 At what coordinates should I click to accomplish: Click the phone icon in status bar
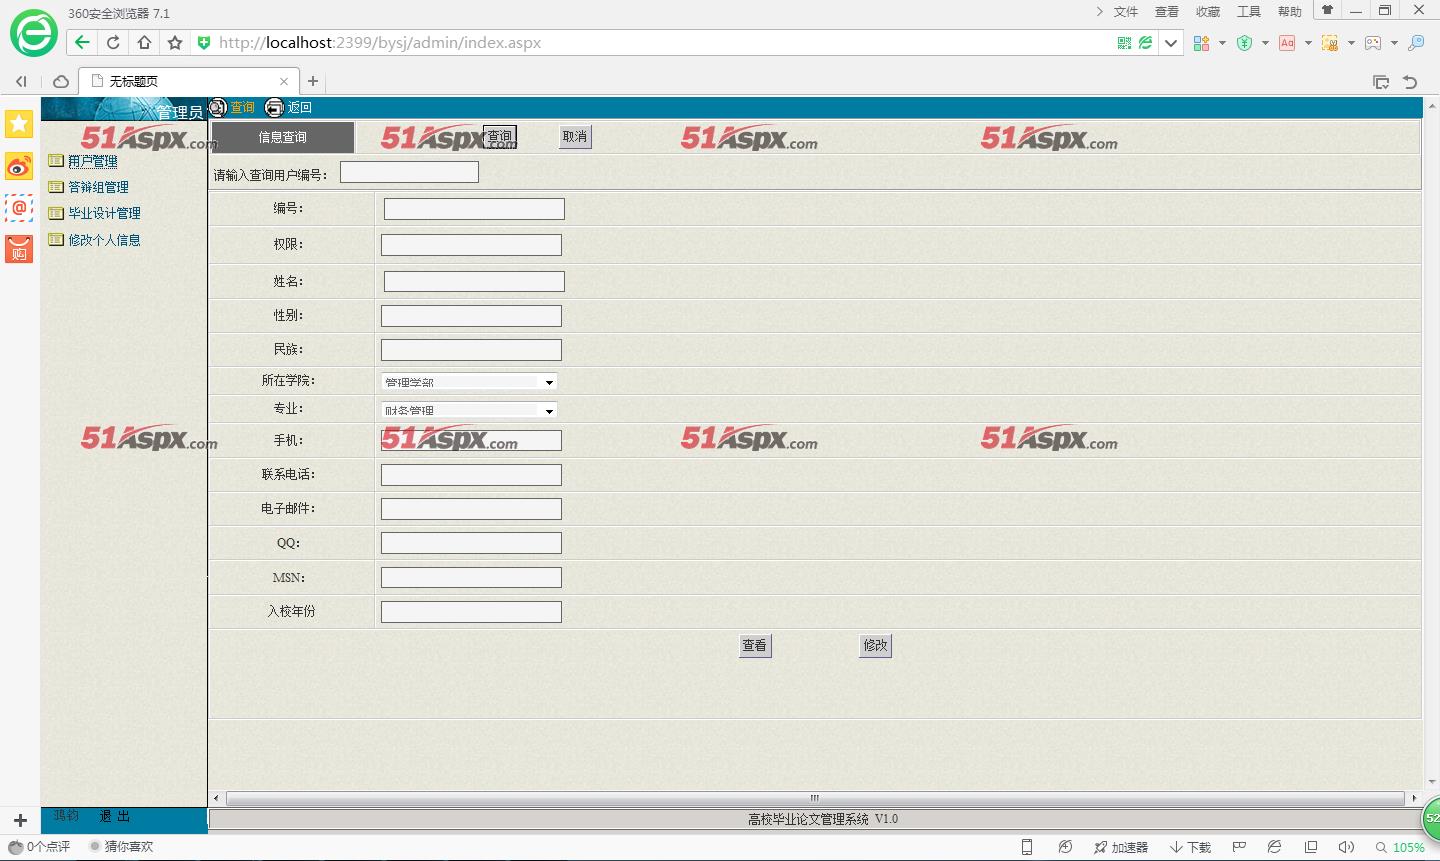(x=1026, y=847)
